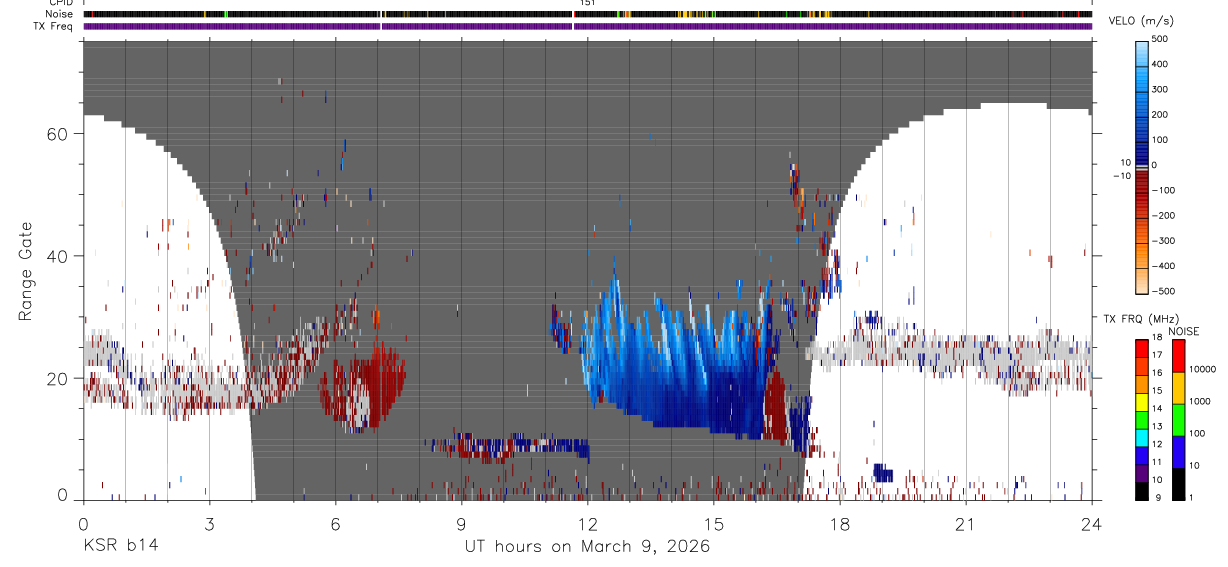Image resolution: width=1228 pixels, height=567 pixels.
Task: Click the 9 tick on UT hours axis
Action: pos(461,523)
